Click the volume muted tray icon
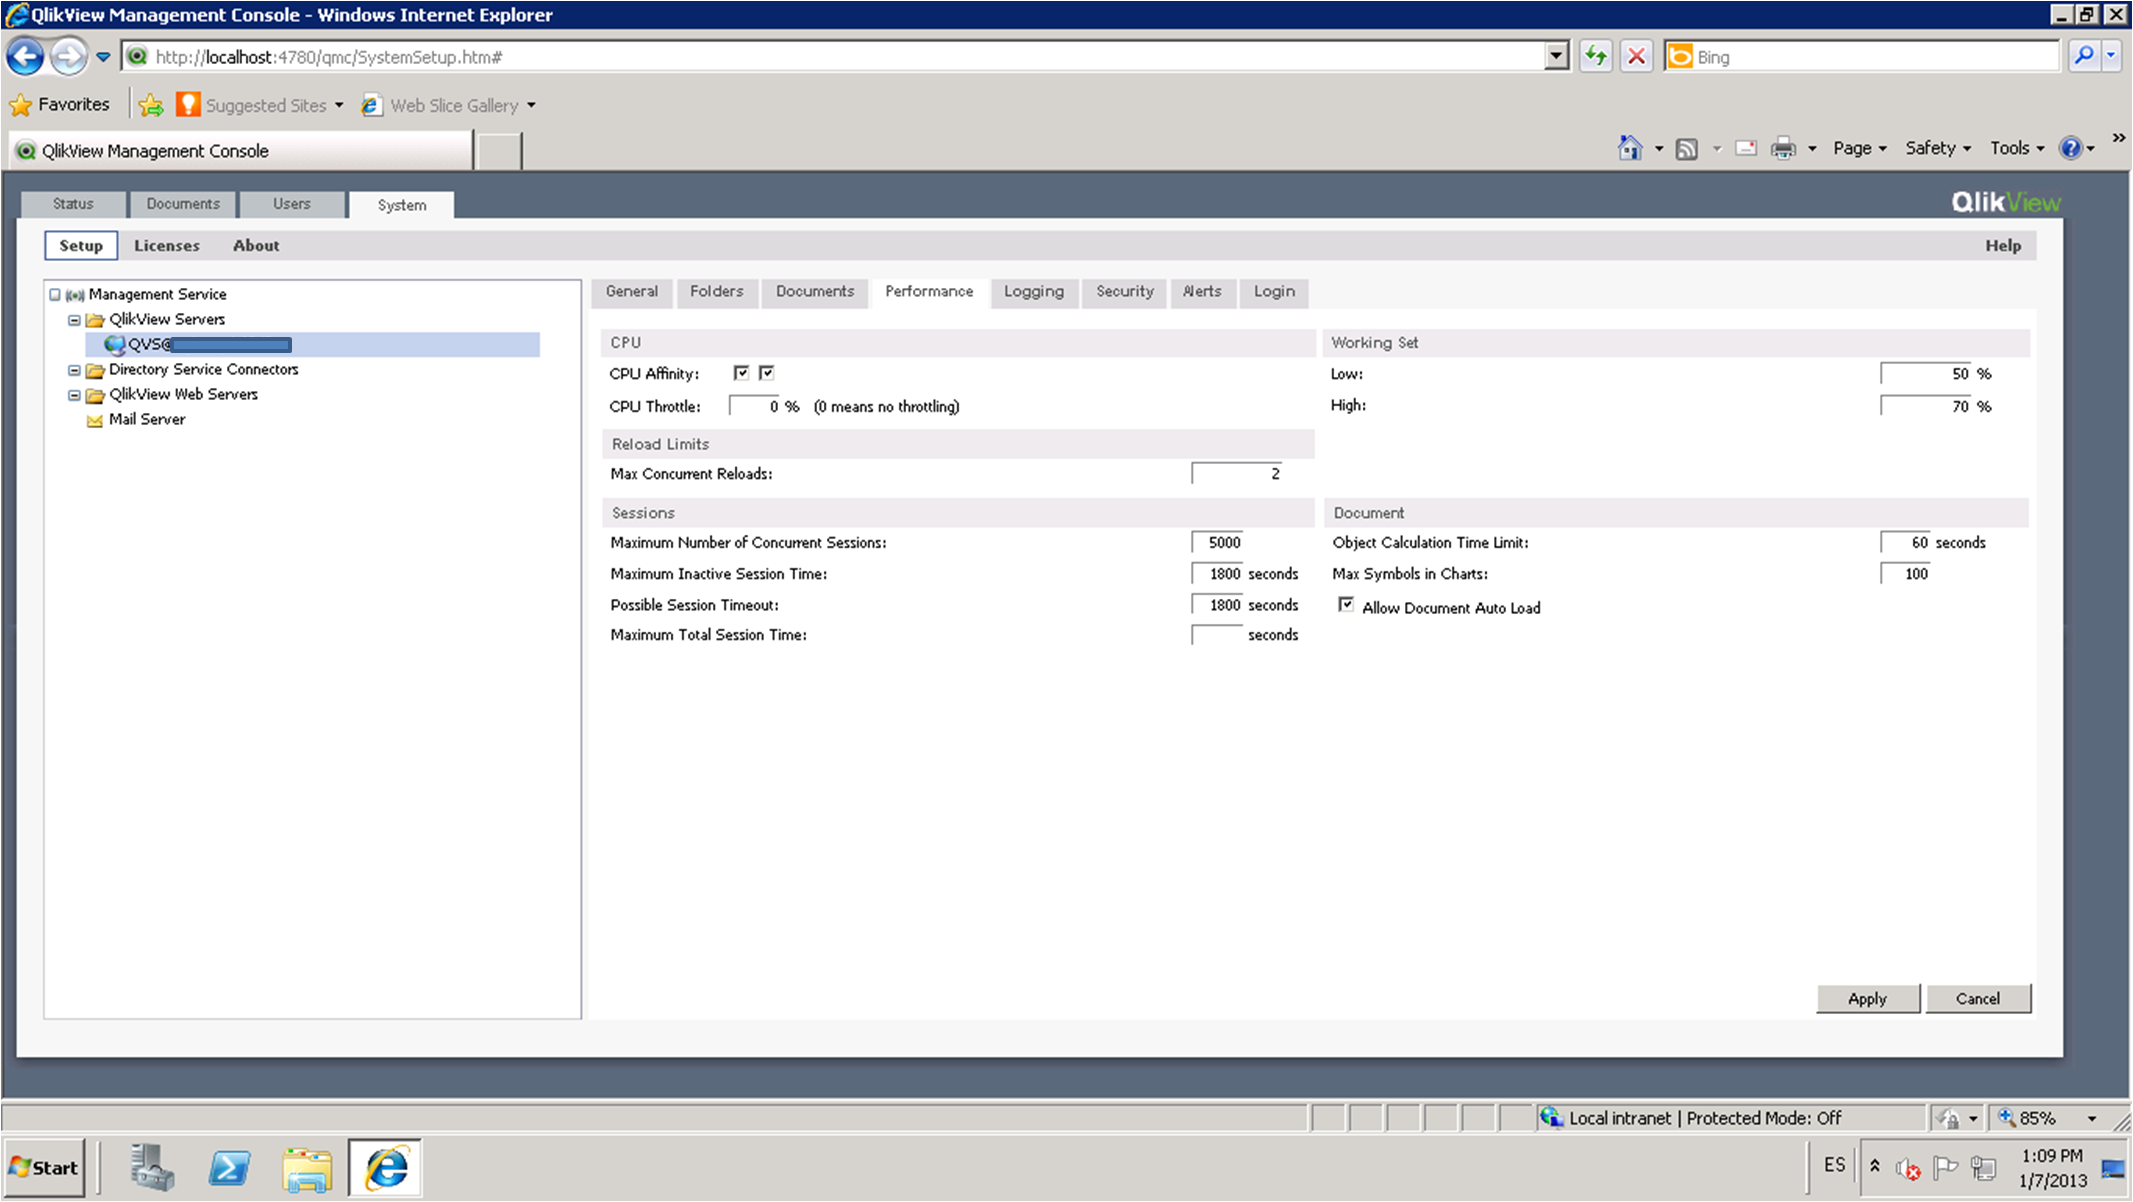 tap(1908, 1168)
